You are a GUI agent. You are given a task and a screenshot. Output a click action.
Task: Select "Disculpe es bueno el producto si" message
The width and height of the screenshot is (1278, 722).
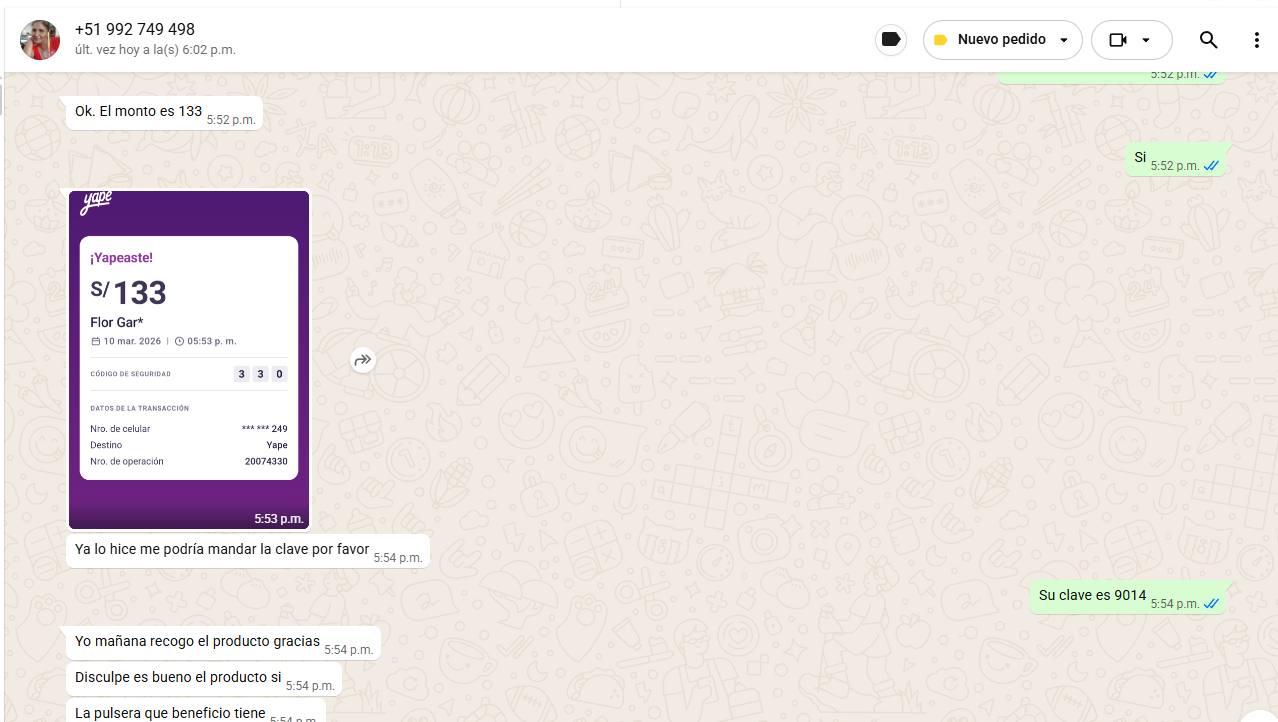click(x=178, y=678)
